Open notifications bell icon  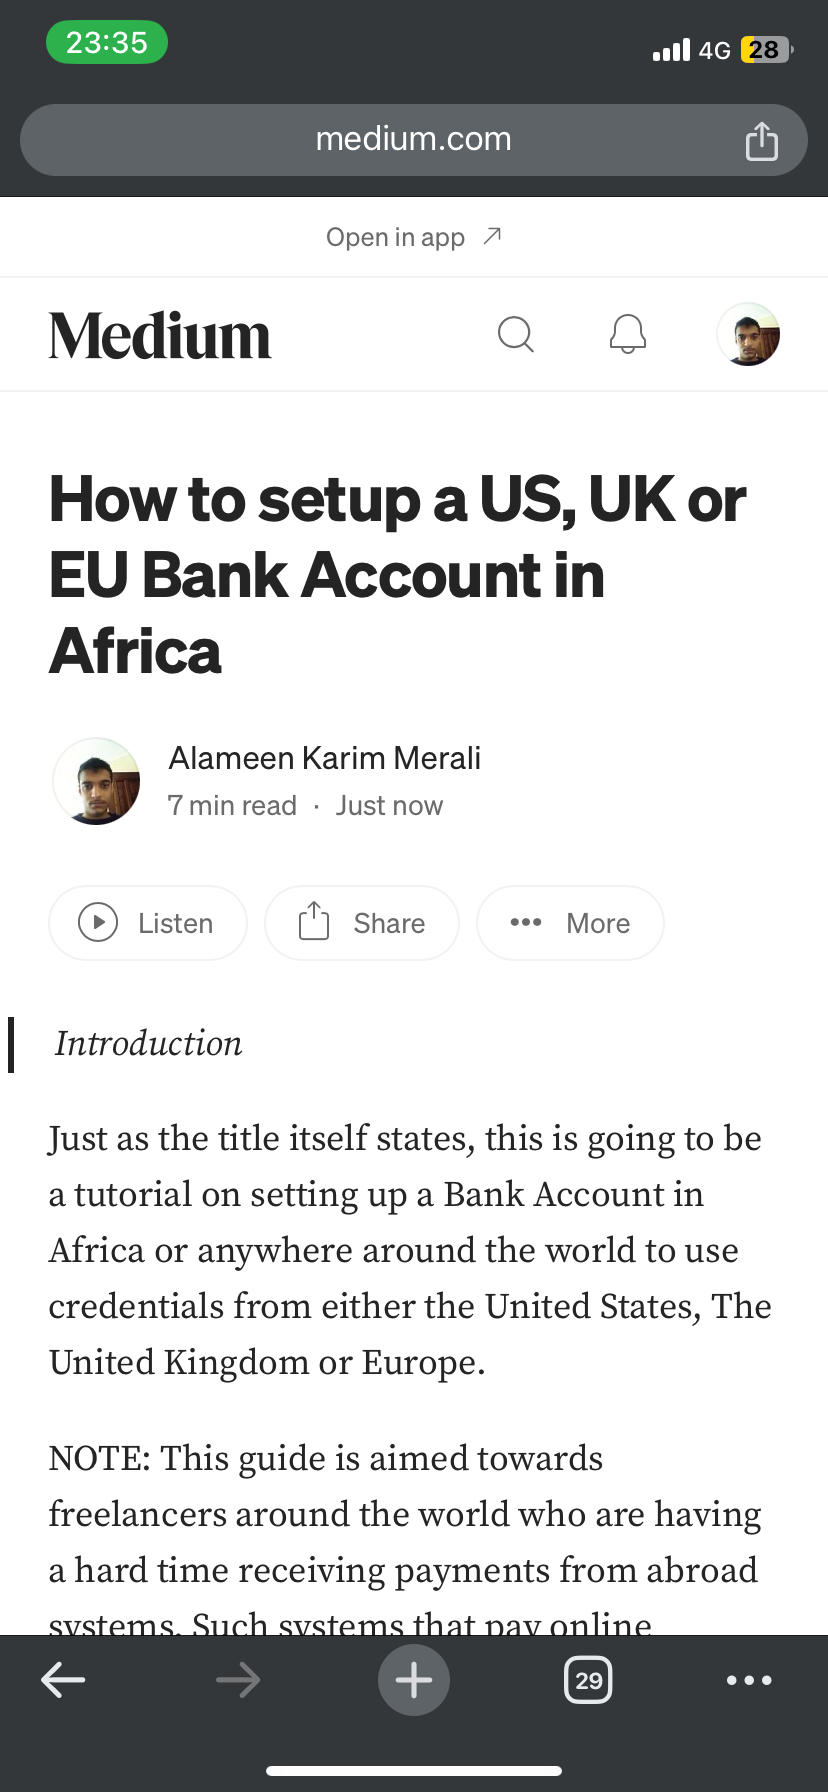click(628, 334)
